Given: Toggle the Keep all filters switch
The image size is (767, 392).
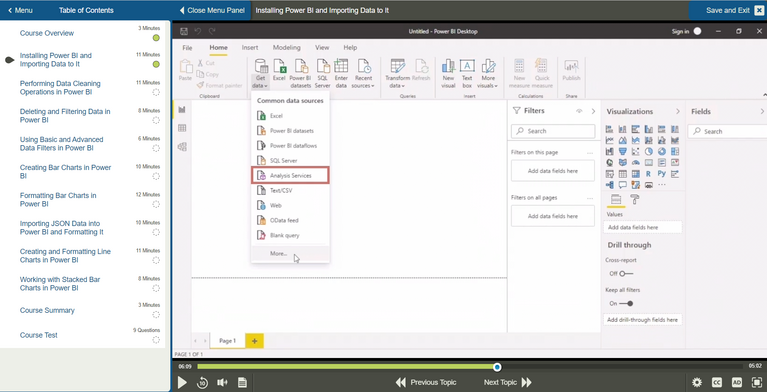Looking at the screenshot, I should [626, 303].
